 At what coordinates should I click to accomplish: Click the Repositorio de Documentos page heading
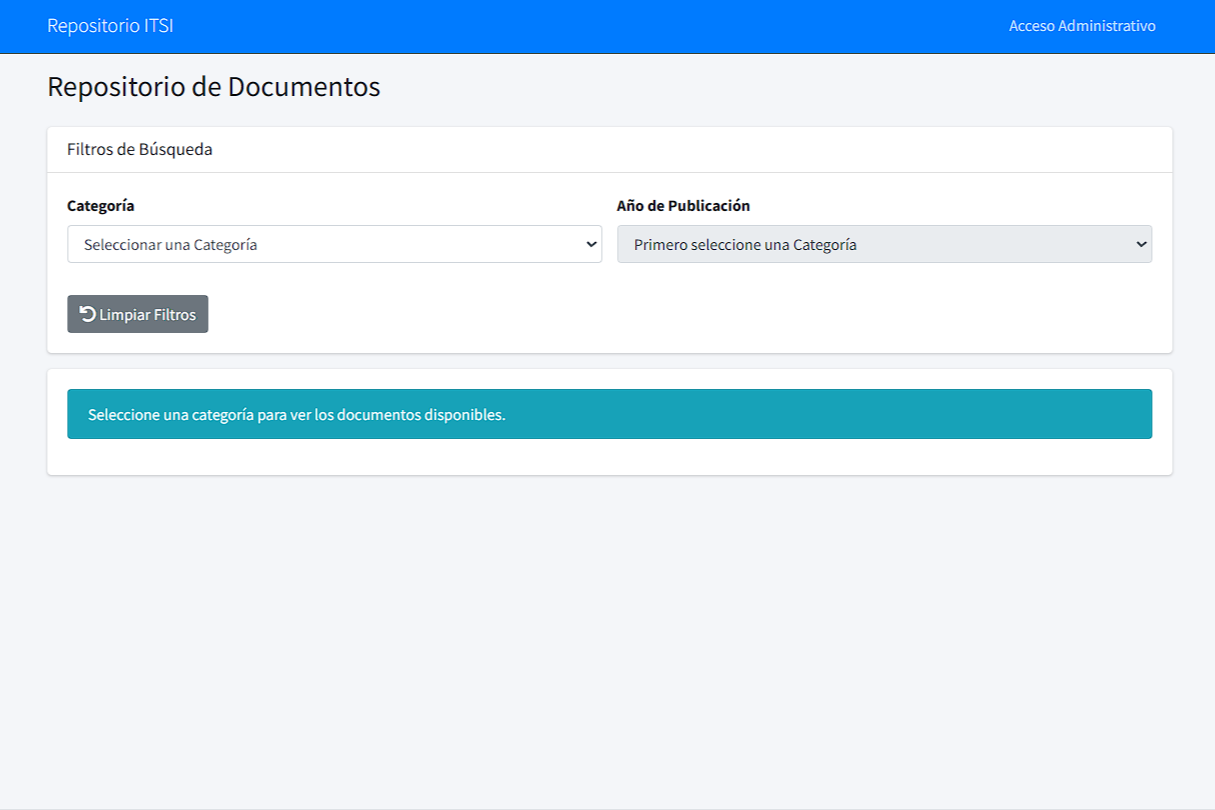214,87
